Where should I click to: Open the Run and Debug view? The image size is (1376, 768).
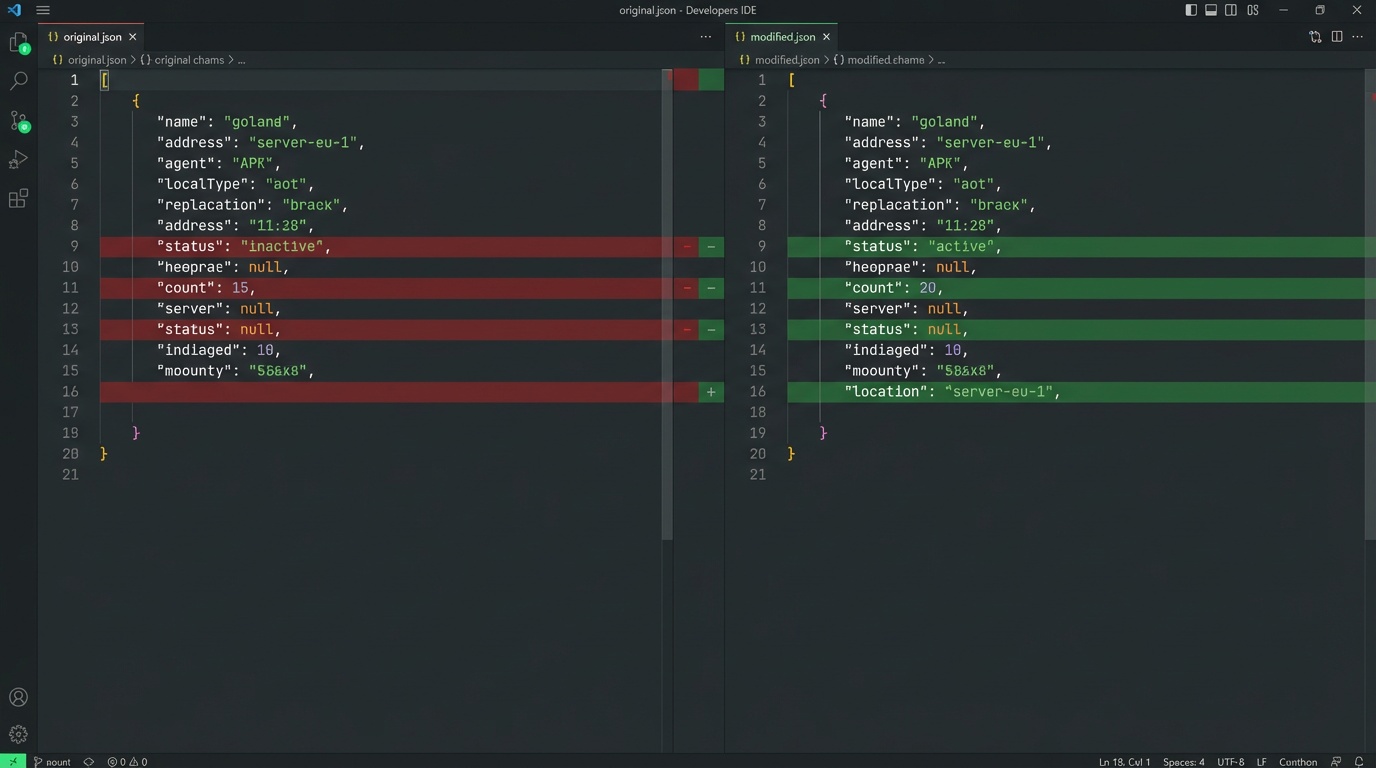pos(19,160)
